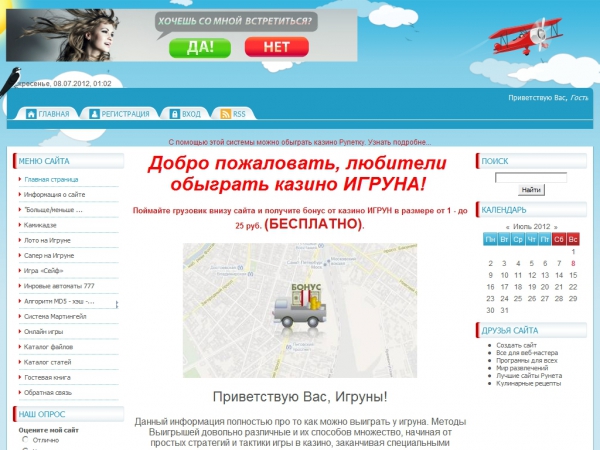Open Кулинарные рецепты friend link
Viewport: 600px width, 450px height.
[x=528, y=383]
